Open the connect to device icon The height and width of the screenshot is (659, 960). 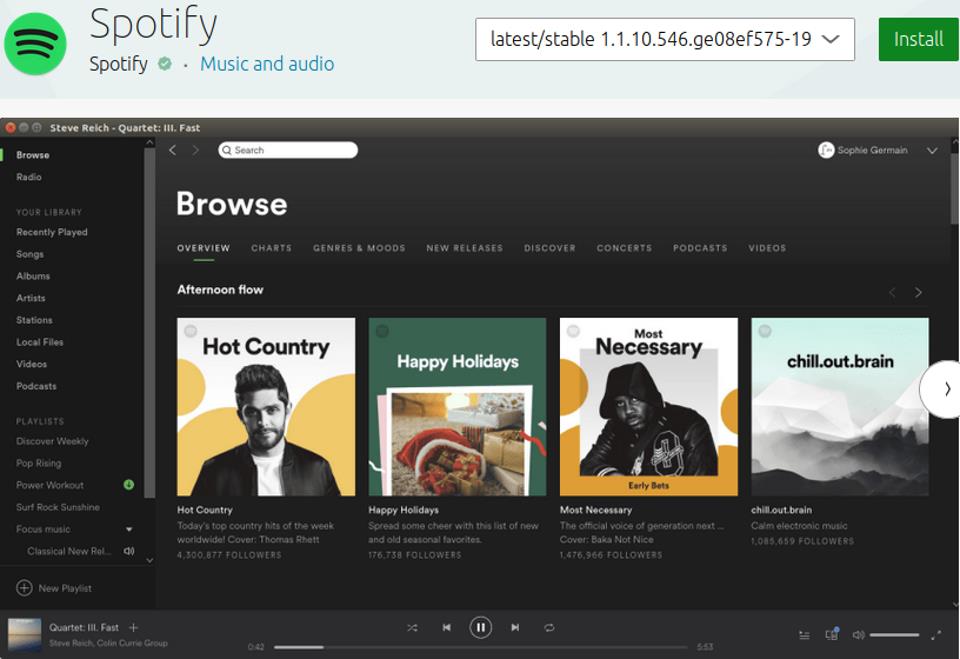click(831, 635)
